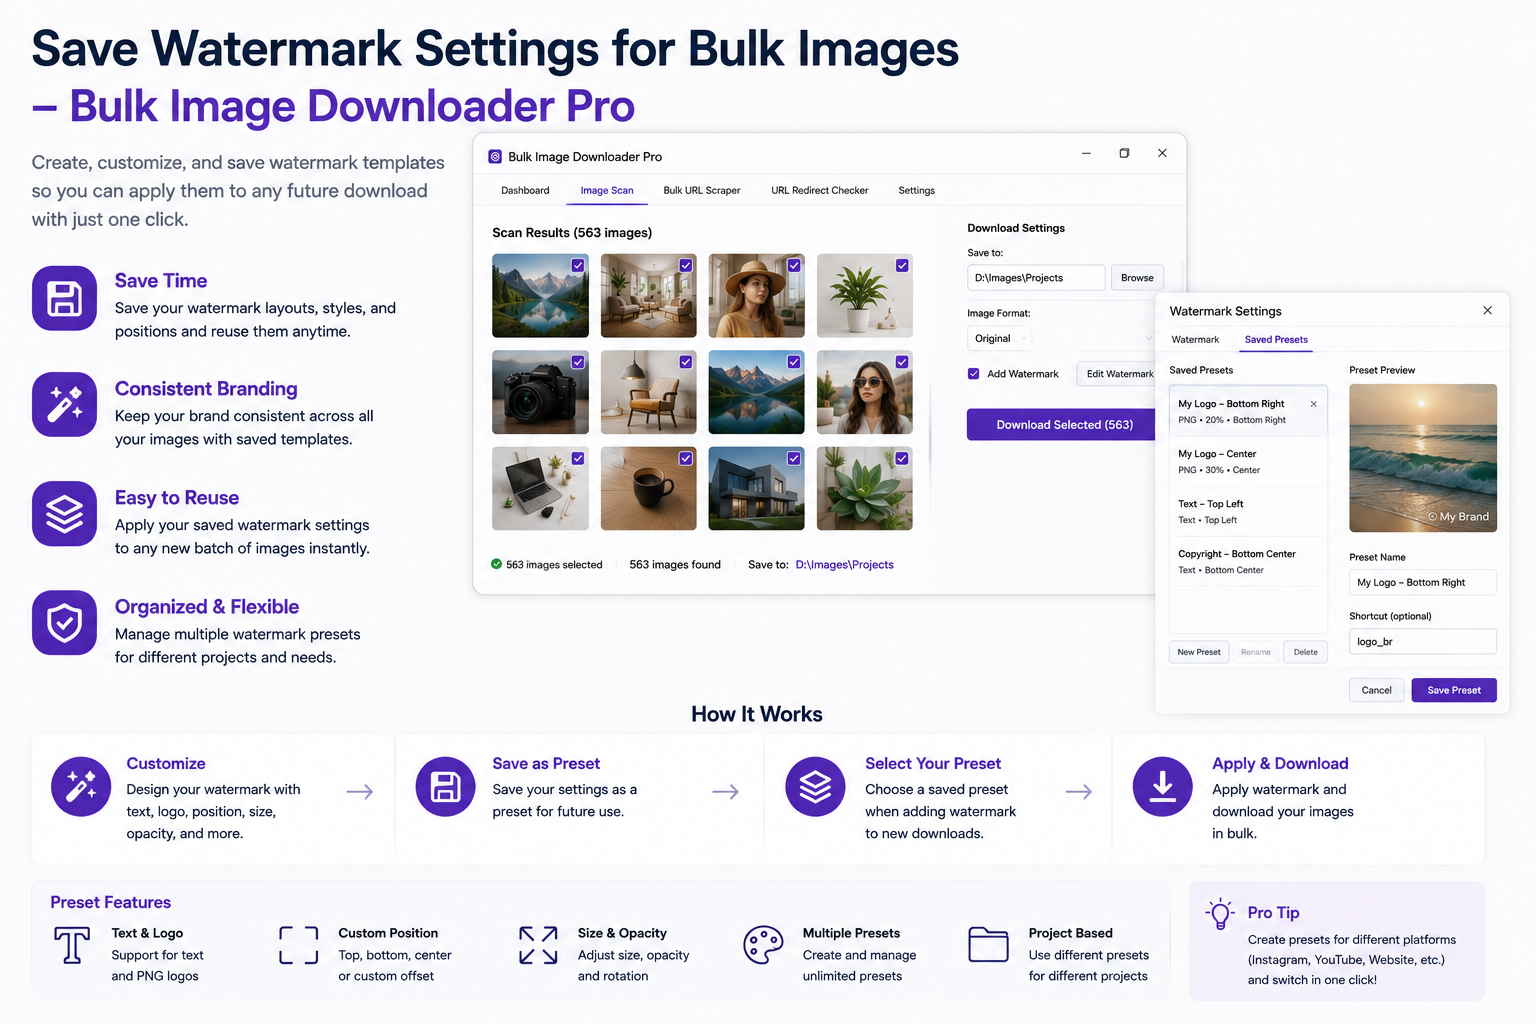The image size is (1536, 1024).
Task: Uncheck the modern house photo checkbox
Action: (x=794, y=458)
